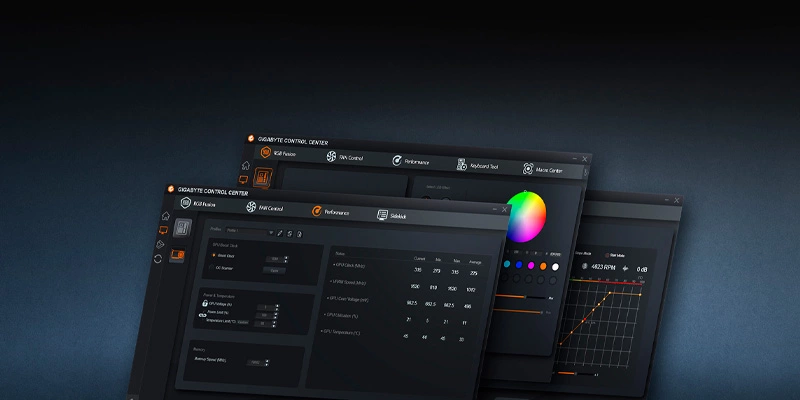Toggle the GPU Voltage lock icon
The width and height of the screenshot is (800, 400).
[x=205, y=303]
